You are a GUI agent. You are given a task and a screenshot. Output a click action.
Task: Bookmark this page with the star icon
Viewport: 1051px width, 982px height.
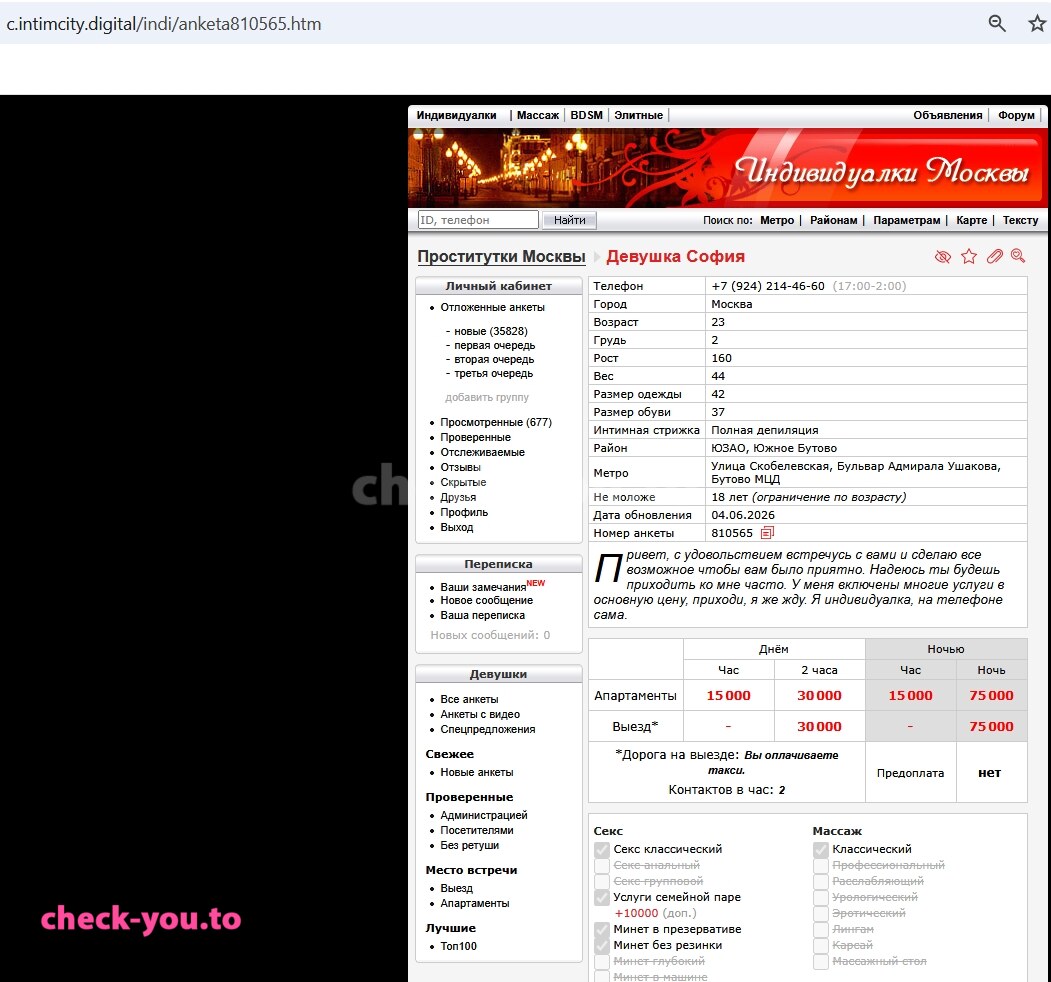[x=1037, y=23]
